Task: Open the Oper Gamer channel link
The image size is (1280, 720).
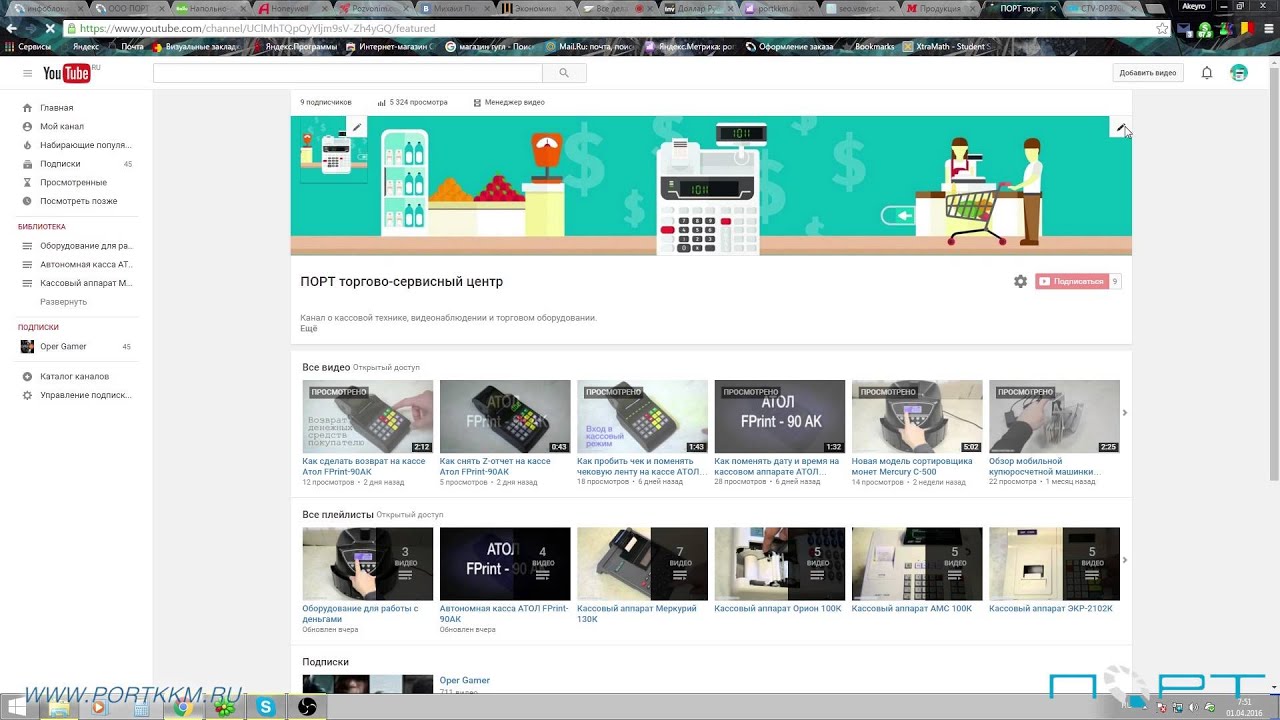Action: click(465, 681)
